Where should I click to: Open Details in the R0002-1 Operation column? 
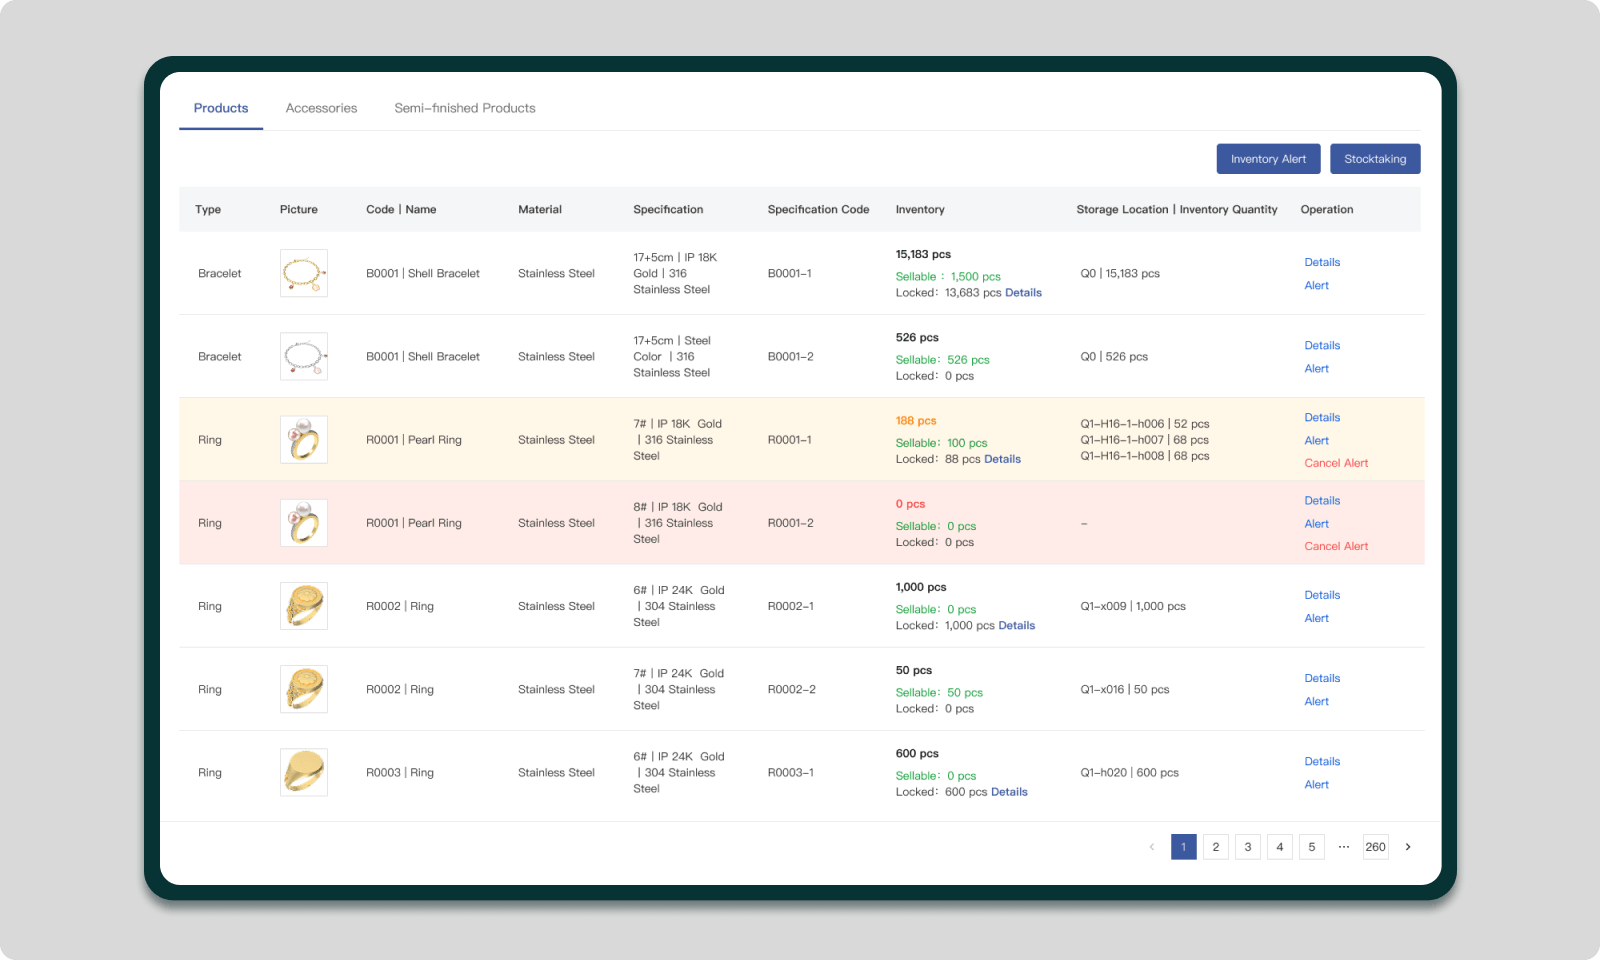pos(1322,595)
